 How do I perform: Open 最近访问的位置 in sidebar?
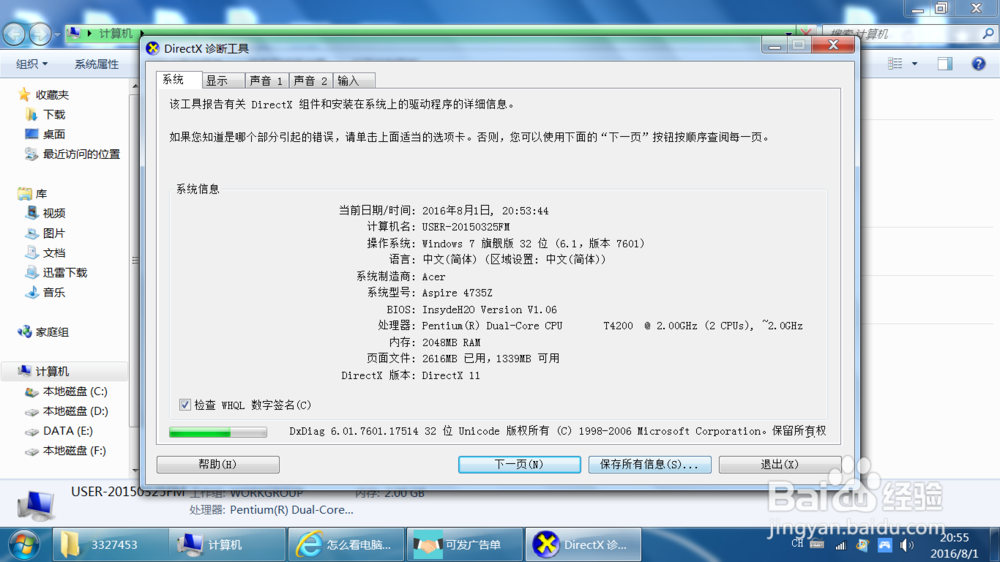click(x=81, y=154)
